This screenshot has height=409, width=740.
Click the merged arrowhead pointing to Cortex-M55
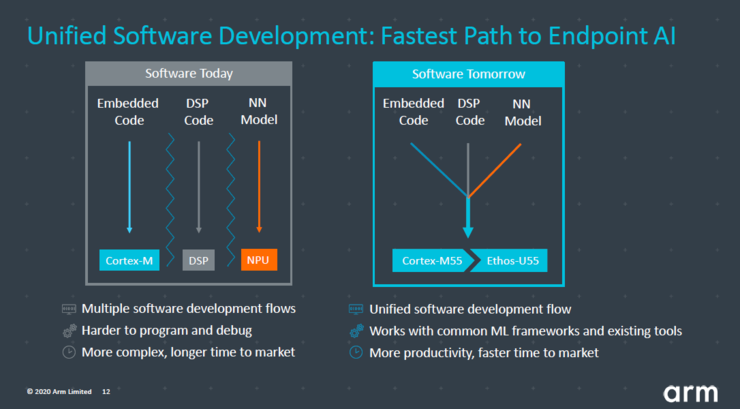467,231
